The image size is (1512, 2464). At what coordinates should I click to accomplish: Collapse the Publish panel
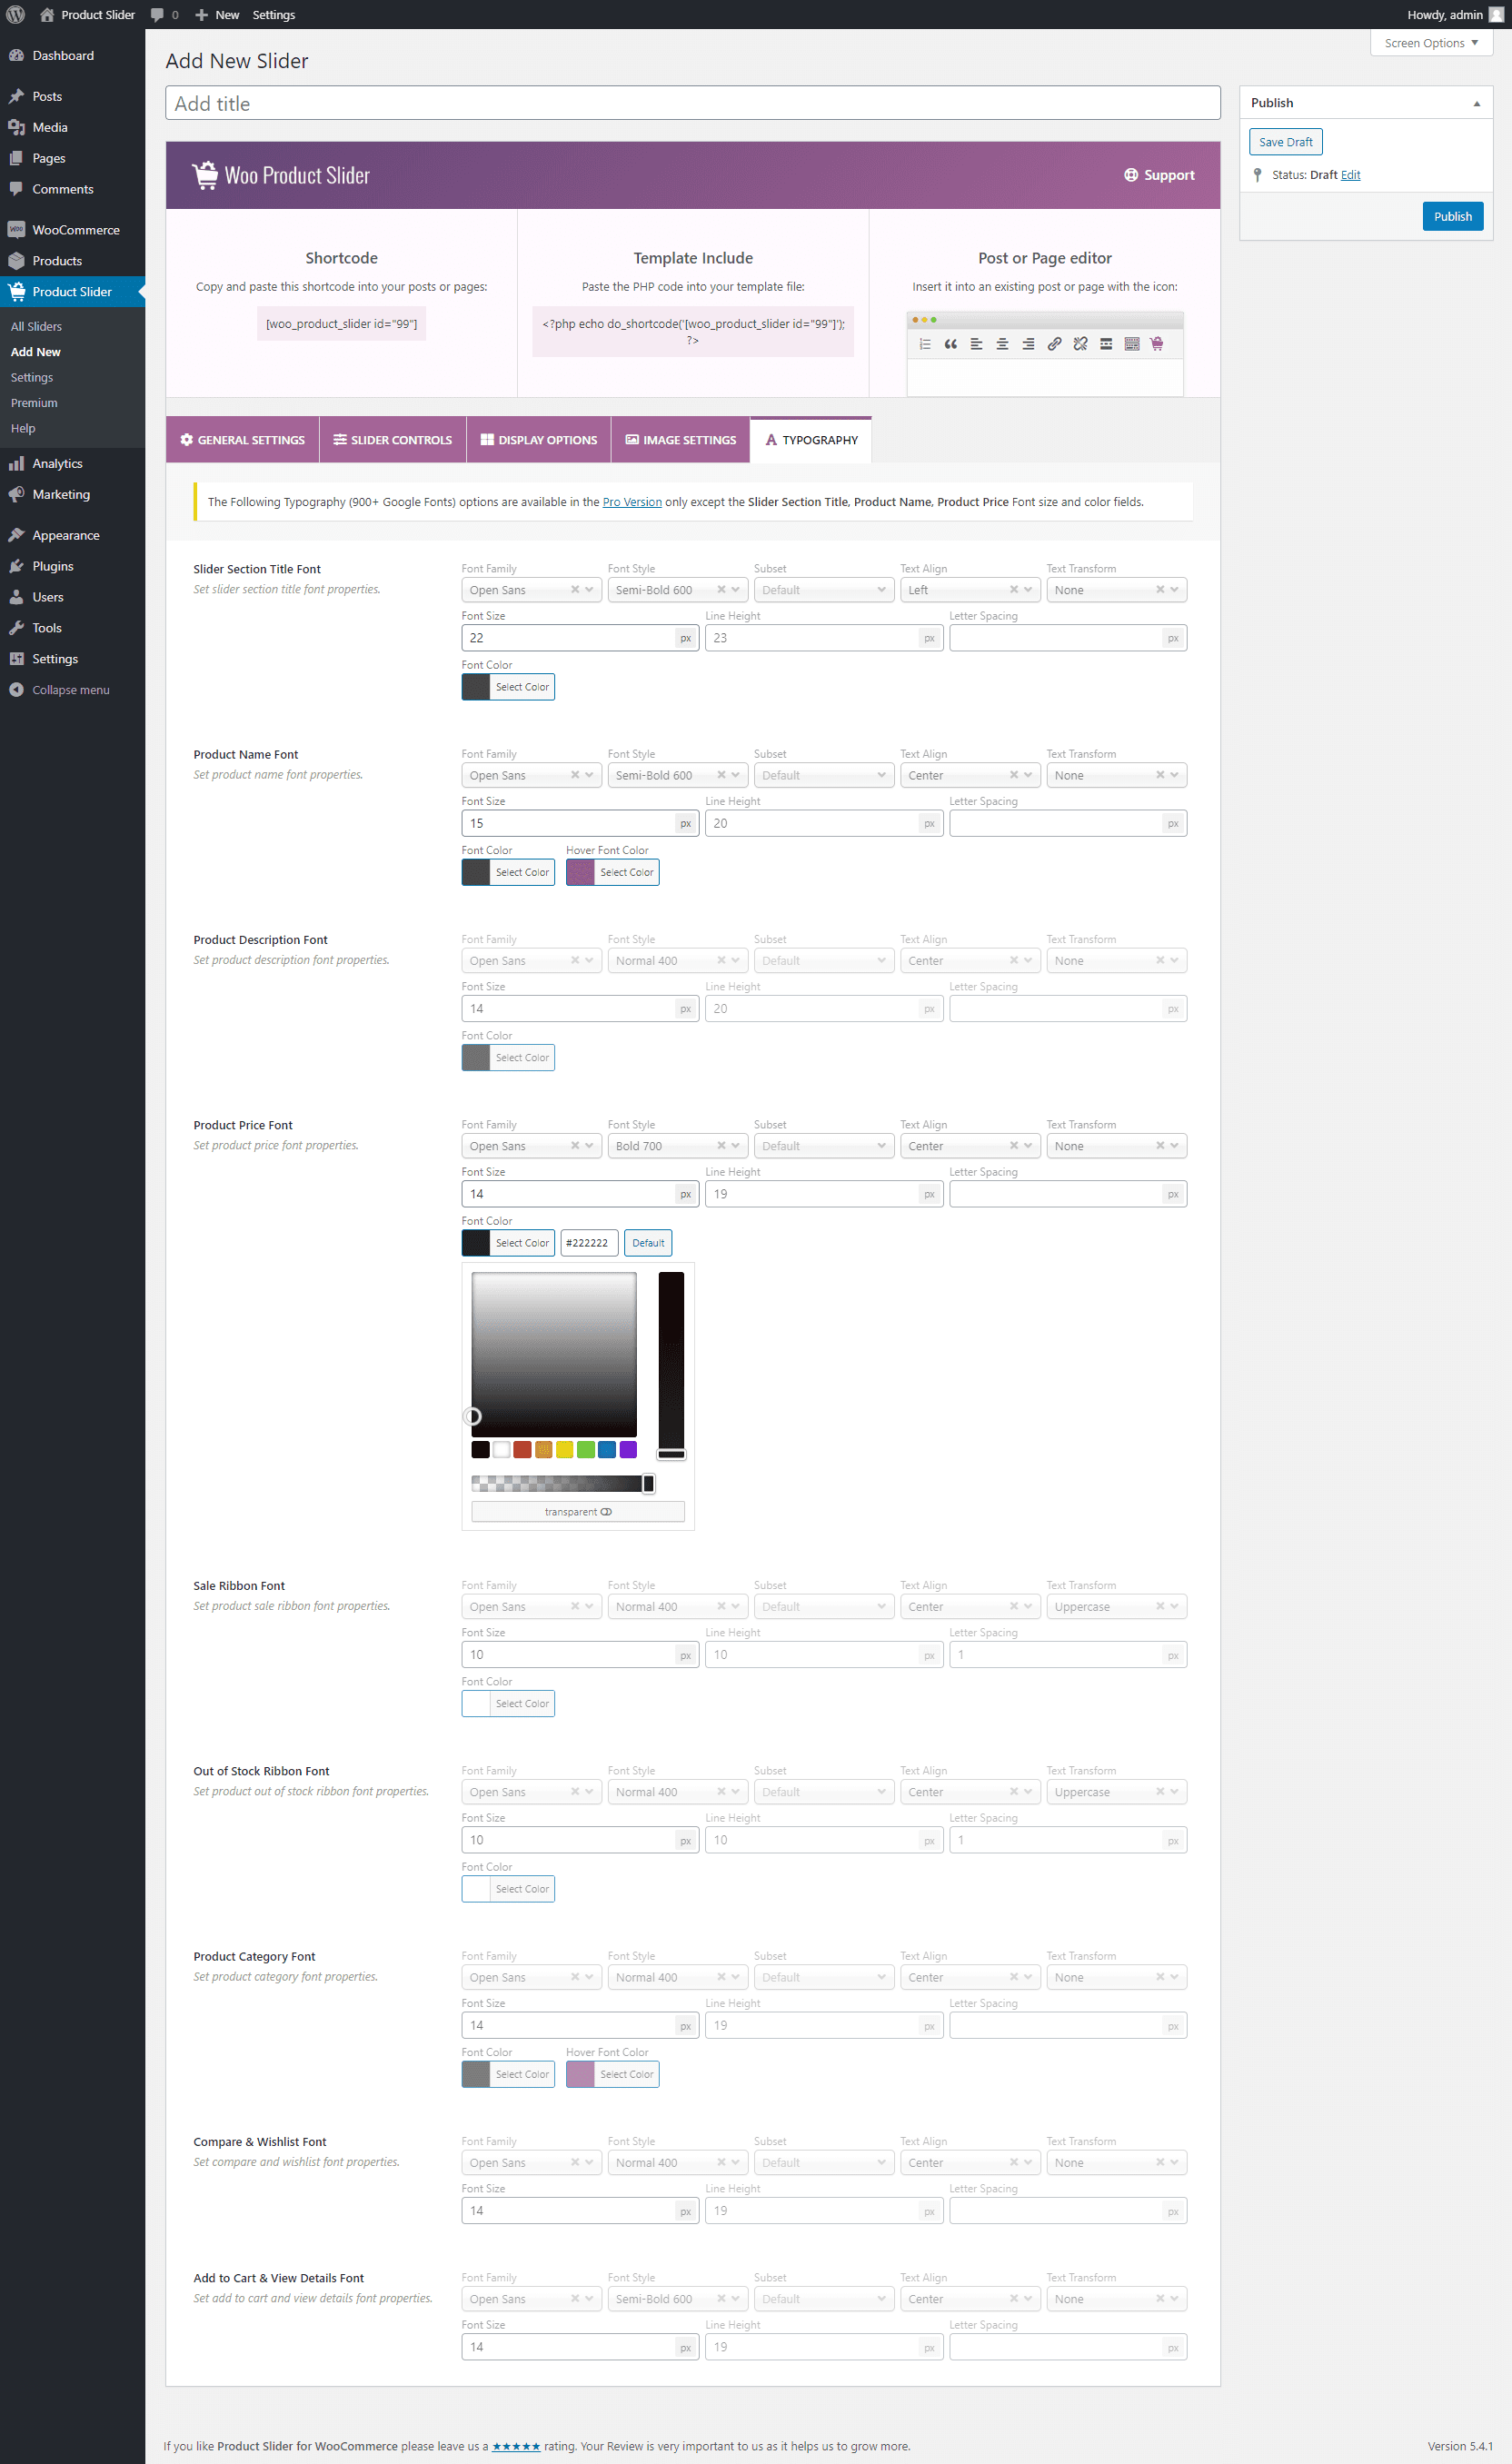tap(1476, 103)
